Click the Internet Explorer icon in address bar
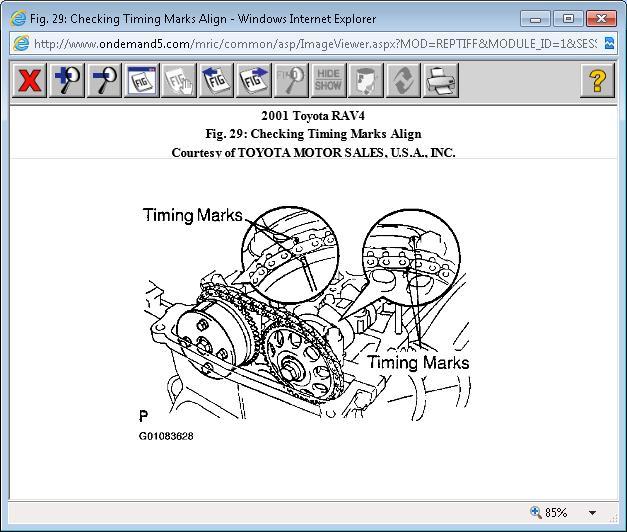Screen dimensions: 627x532 (21, 43)
